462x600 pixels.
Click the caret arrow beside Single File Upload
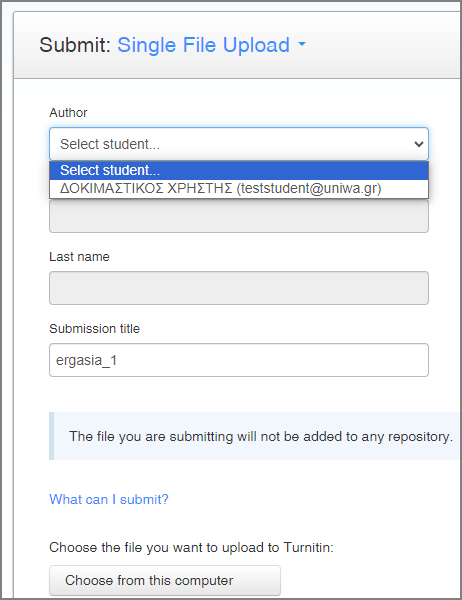(x=302, y=44)
